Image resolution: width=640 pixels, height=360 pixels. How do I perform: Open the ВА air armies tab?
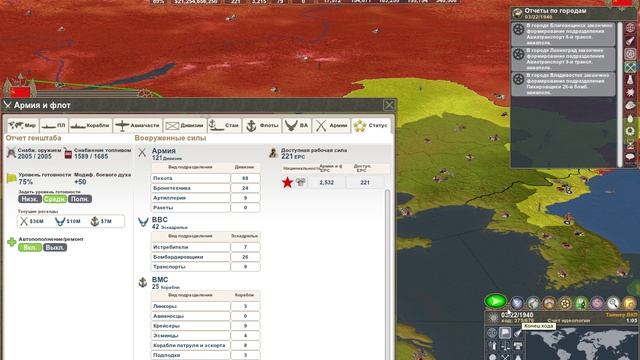pyautogui.click(x=297, y=125)
